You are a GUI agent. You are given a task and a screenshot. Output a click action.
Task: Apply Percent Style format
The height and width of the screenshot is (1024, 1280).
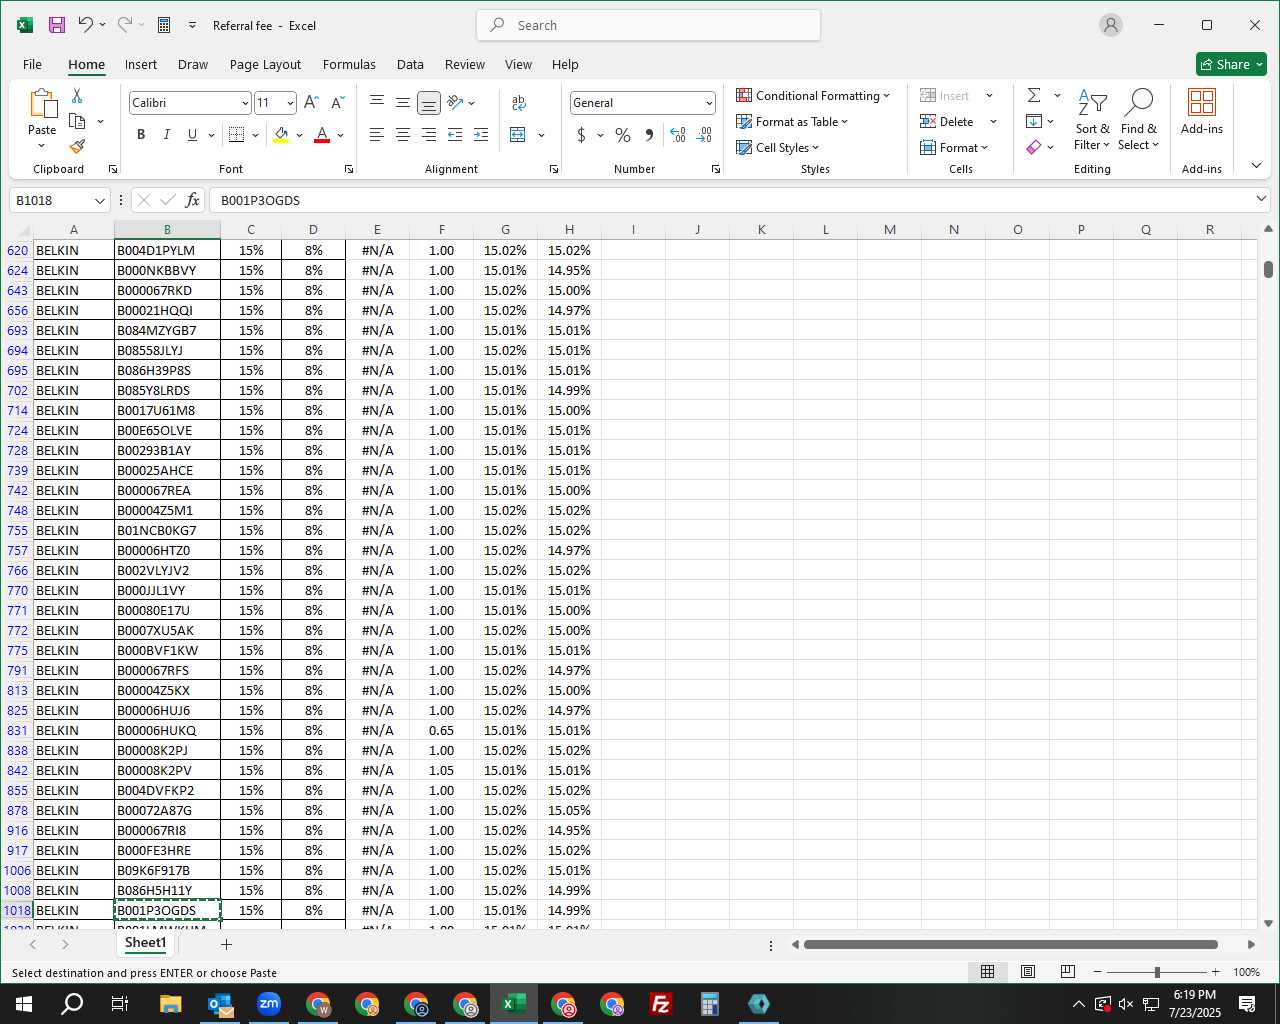[623, 134]
